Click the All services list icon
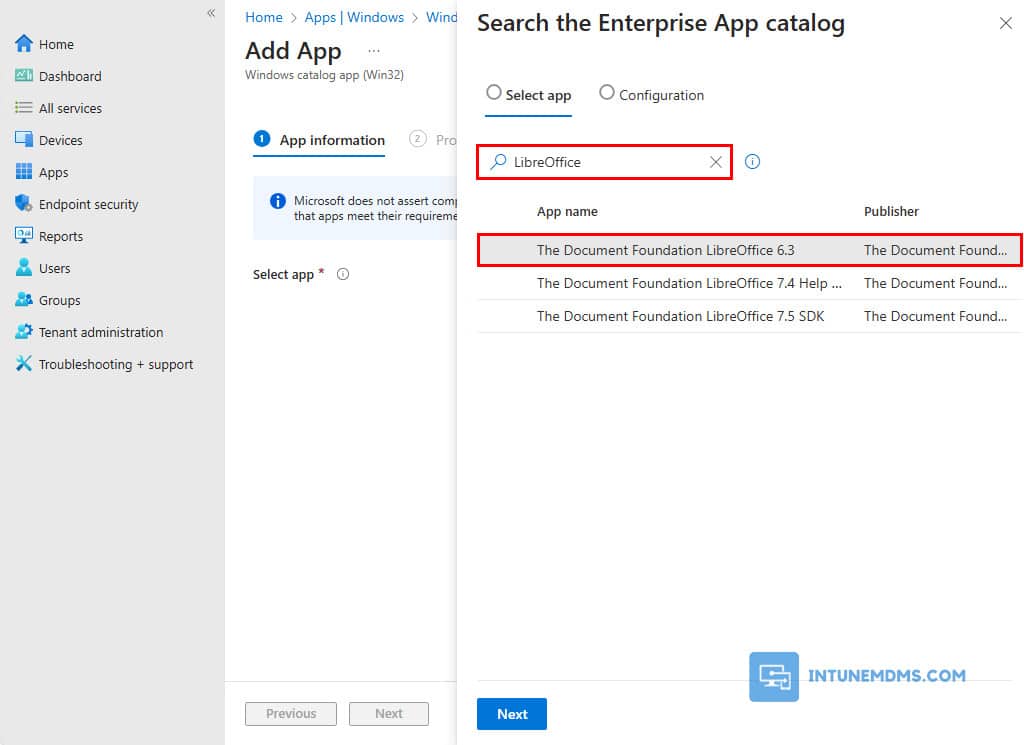The width and height of the screenshot is (1024, 745). tap(24, 108)
